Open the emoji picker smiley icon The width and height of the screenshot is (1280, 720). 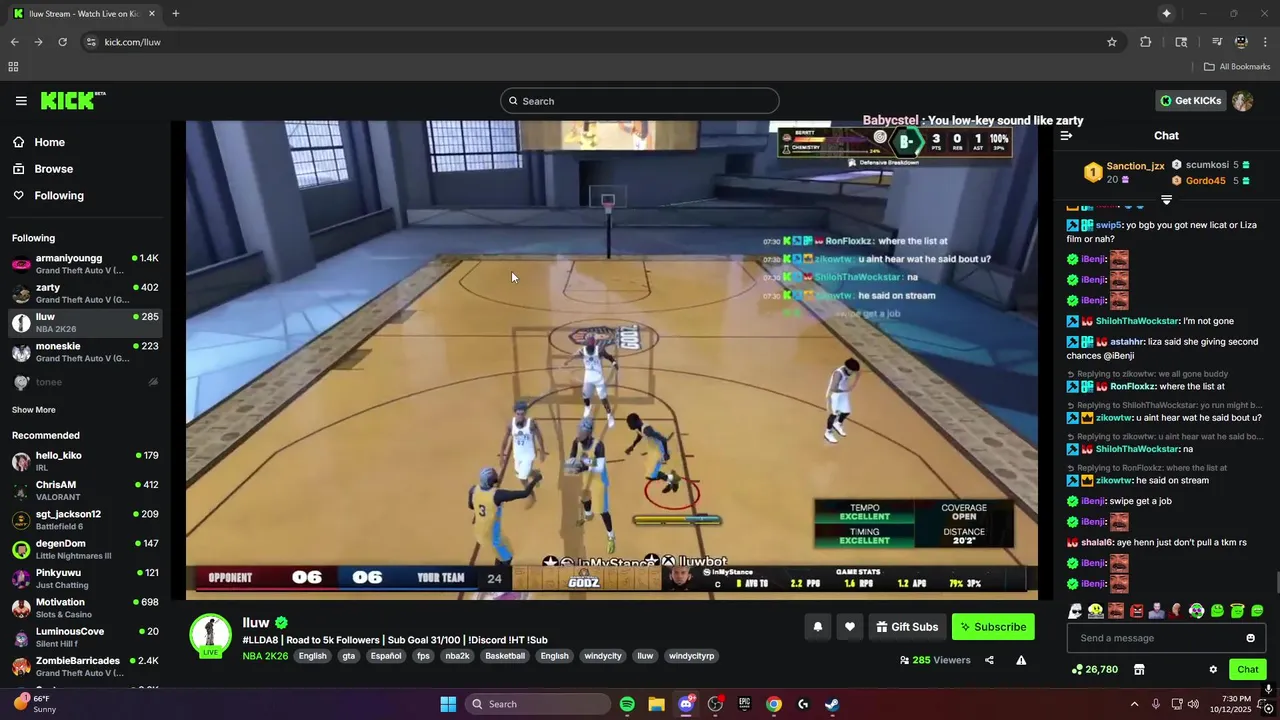(1250, 638)
